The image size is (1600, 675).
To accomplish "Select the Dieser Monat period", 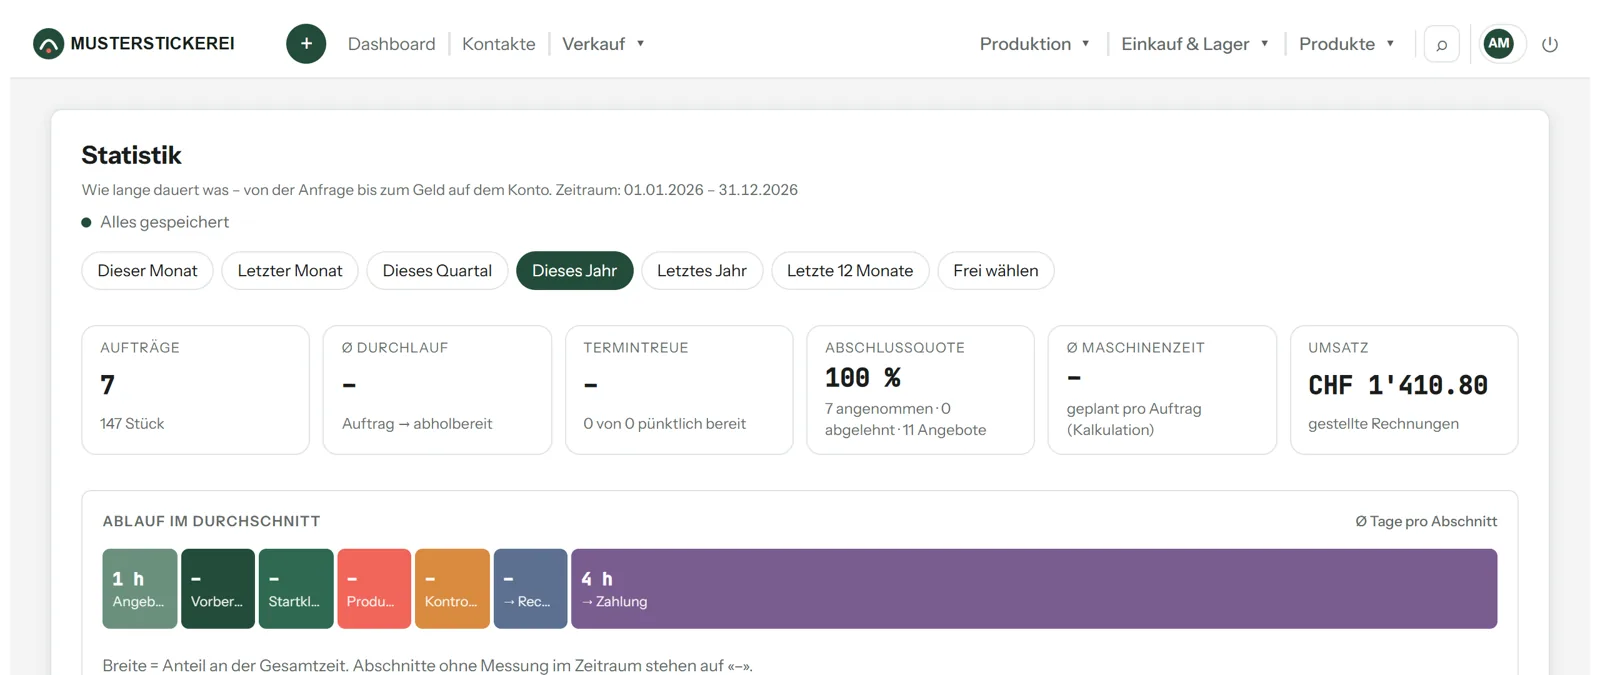I will tap(147, 271).
